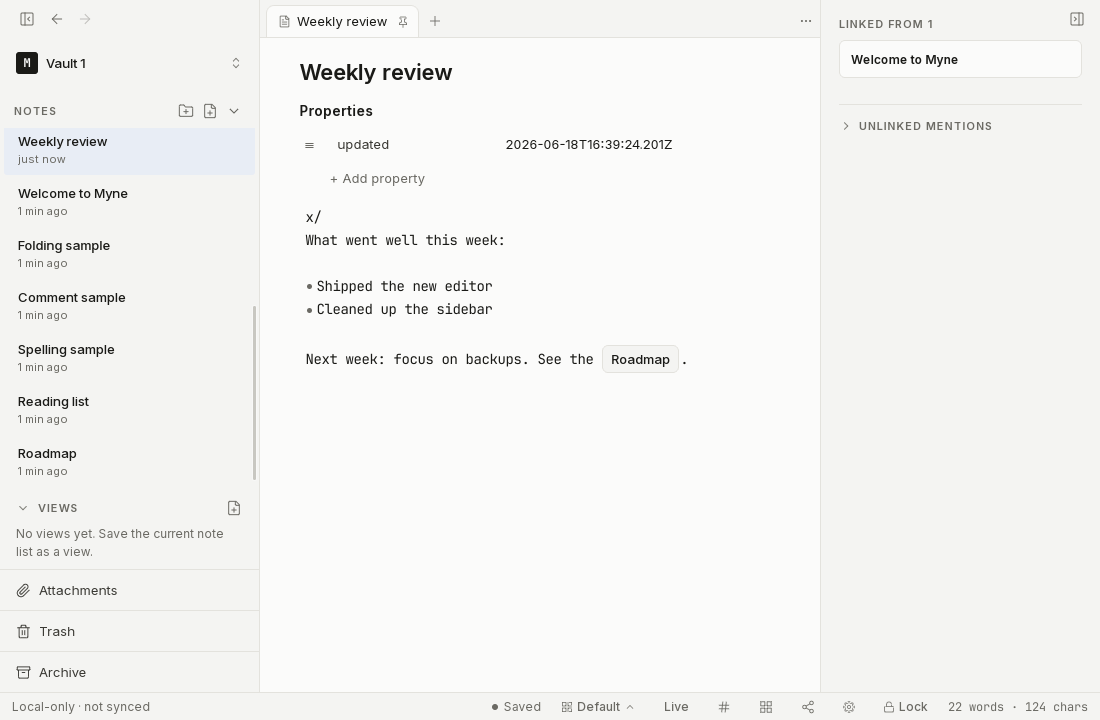Open the Reading list note
The height and width of the screenshot is (720, 1100).
coord(129,409)
